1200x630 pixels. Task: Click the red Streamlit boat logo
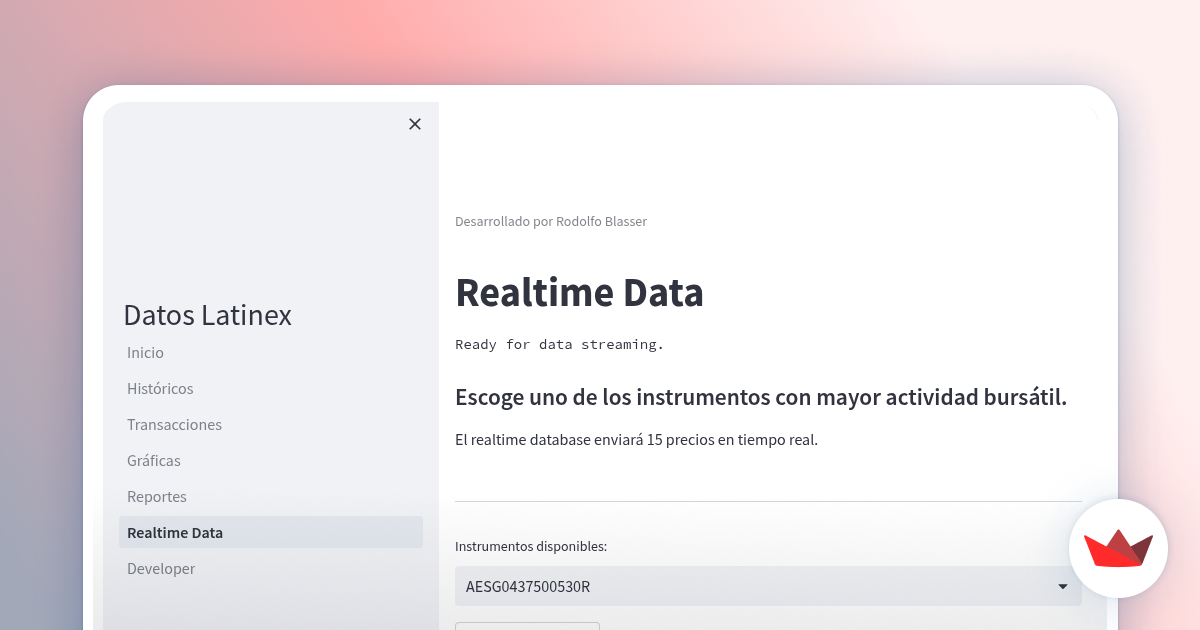[1118, 549]
